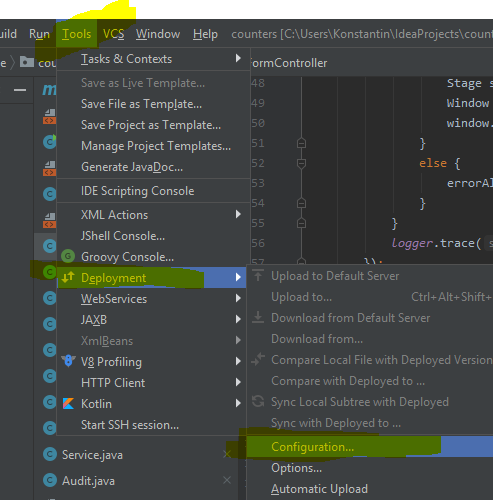
Task: Click arrow next to V8 Profiling
Action: tap(238, 361)
